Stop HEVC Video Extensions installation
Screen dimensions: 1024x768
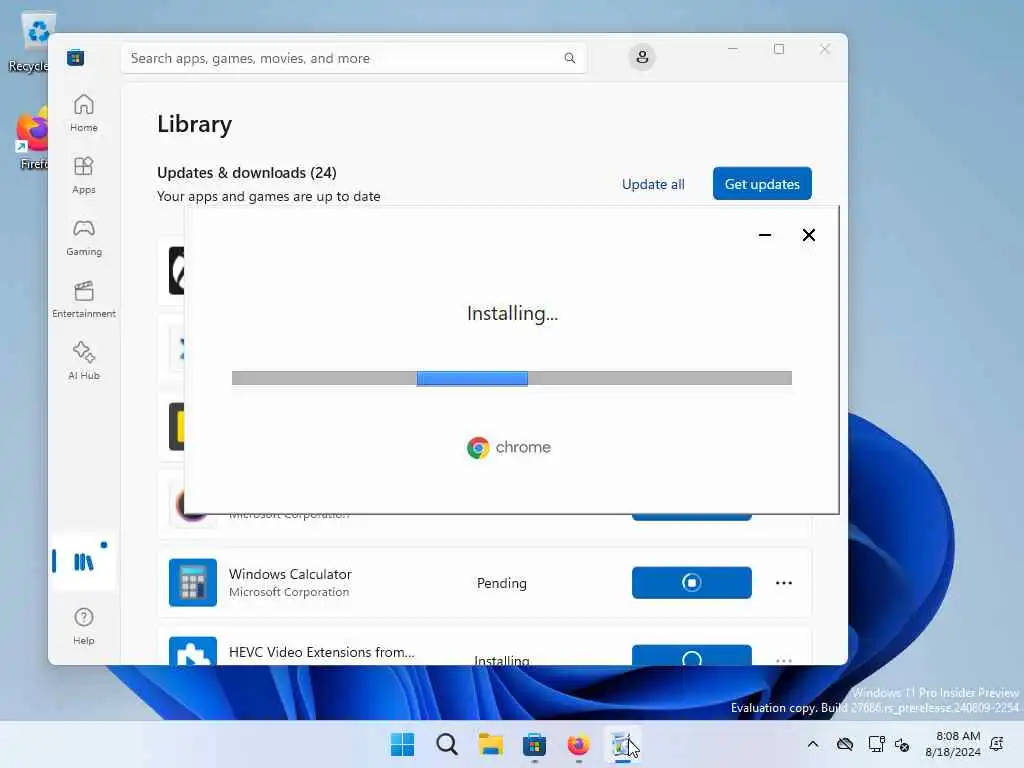(x=692, y=655)
